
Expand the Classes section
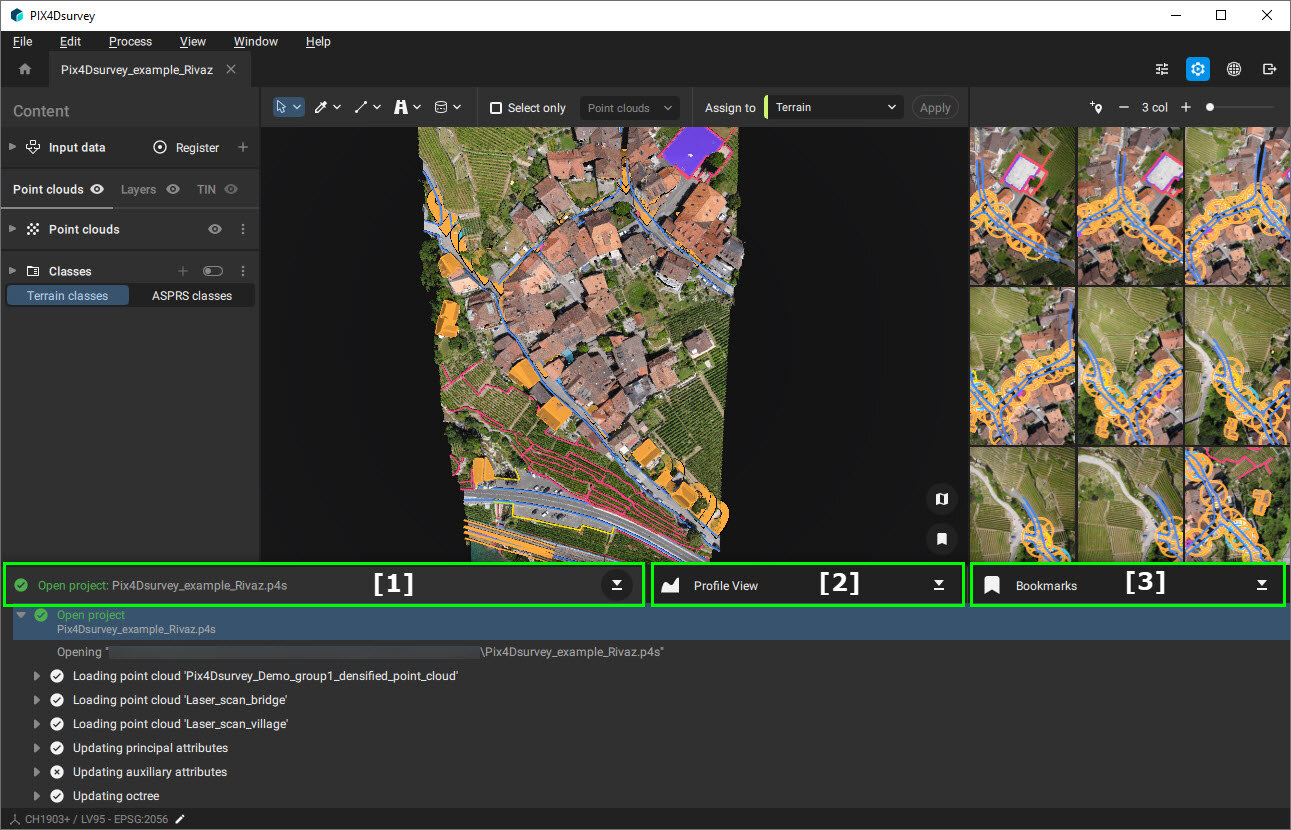pos(12,271)
